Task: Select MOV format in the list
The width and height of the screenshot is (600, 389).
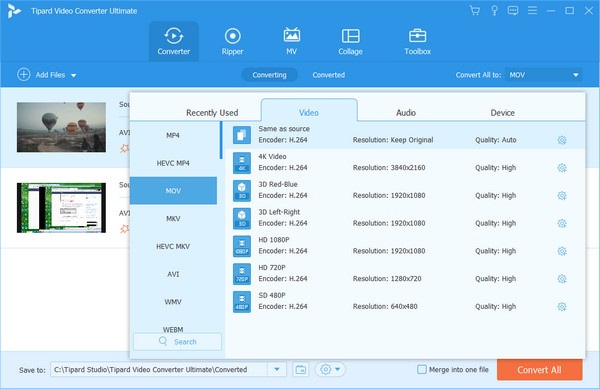Action: coord(173,190)
